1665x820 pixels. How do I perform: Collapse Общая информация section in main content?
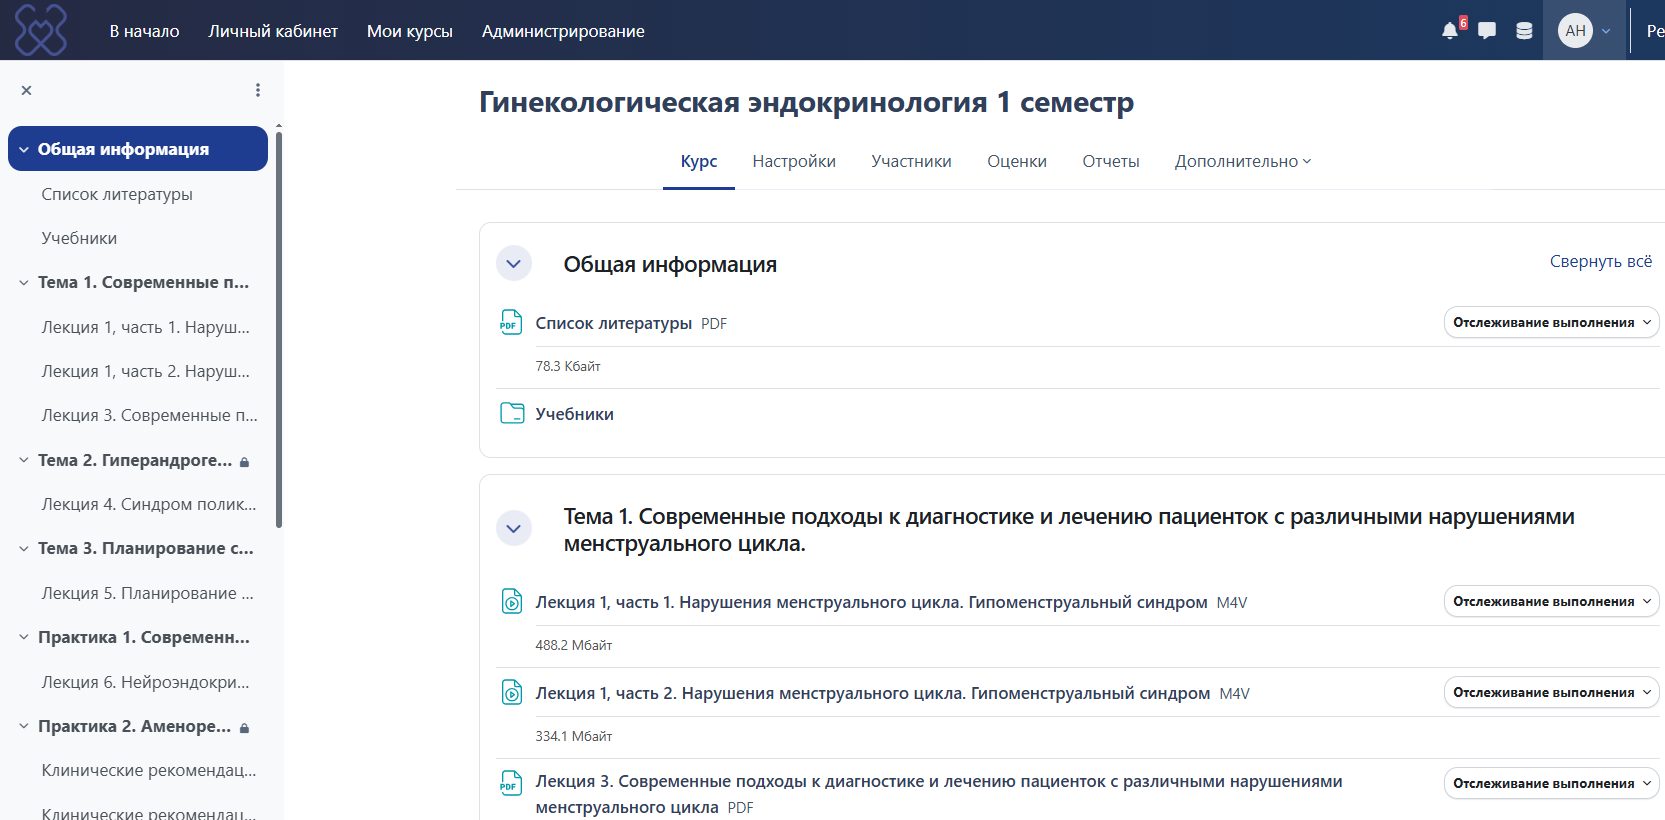513,264
